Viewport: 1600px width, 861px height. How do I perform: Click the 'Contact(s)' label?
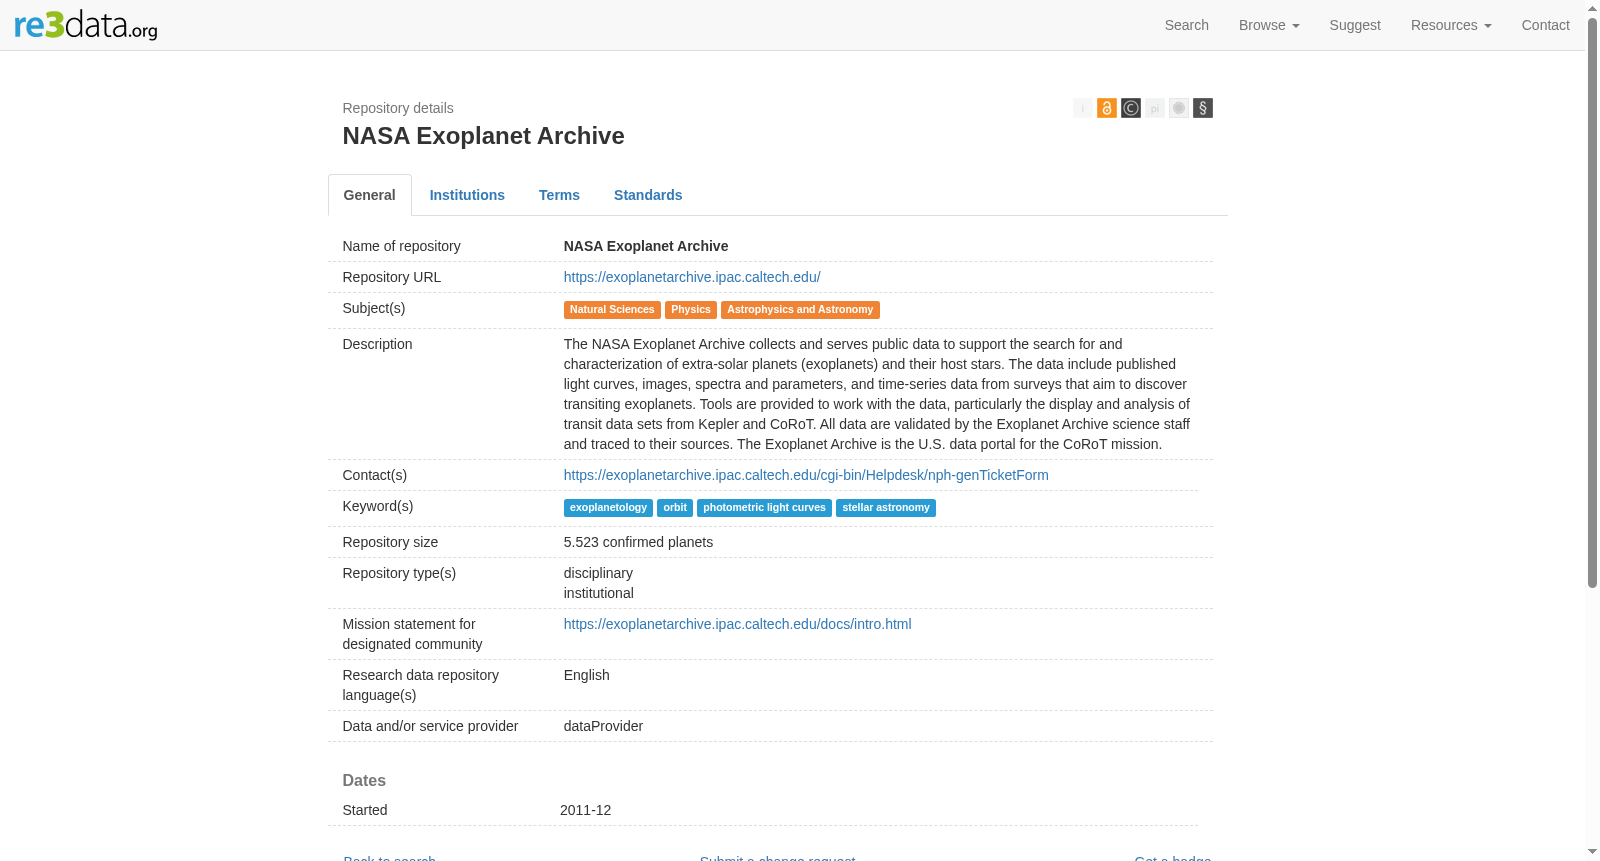click(x=375, y=475)
